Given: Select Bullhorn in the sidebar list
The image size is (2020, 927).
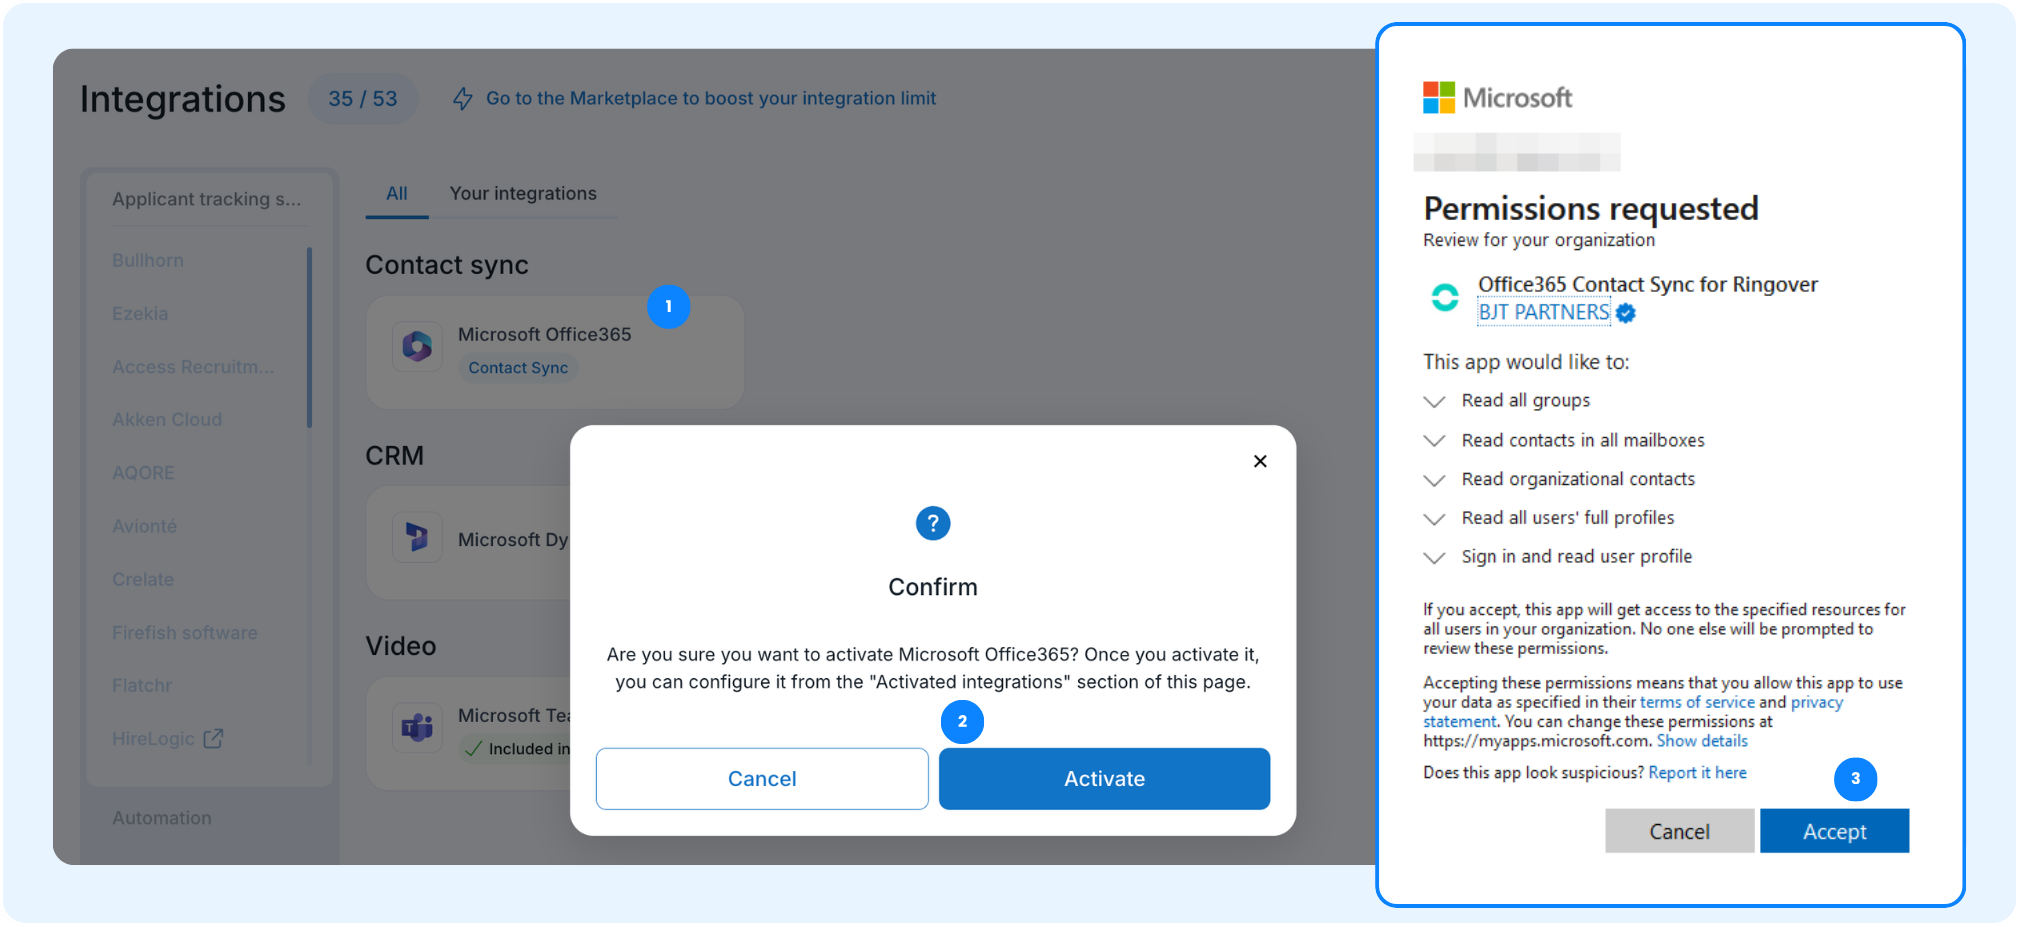Looking at the screenshot, I should click(148, 261).
